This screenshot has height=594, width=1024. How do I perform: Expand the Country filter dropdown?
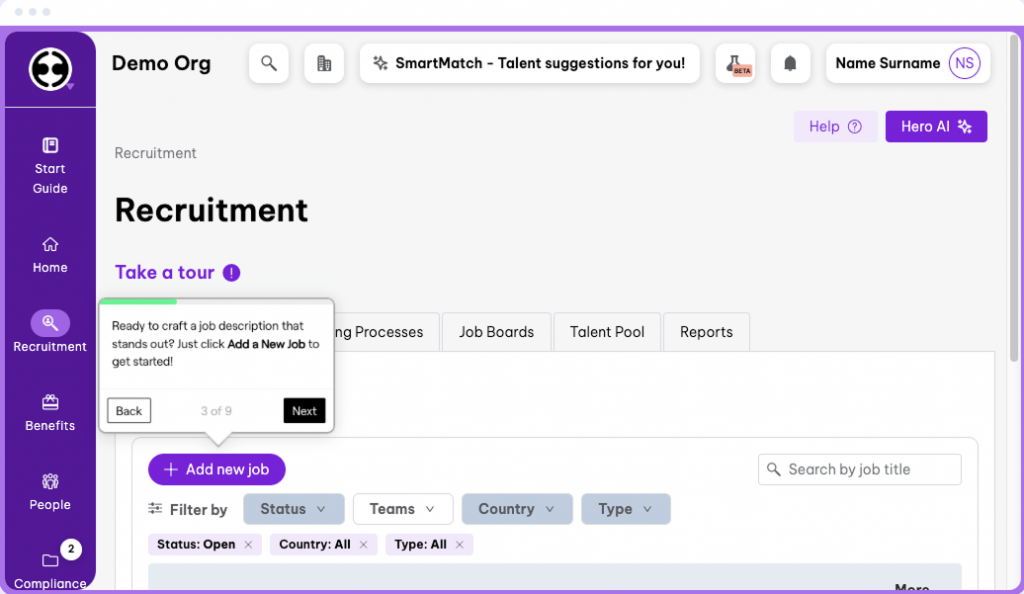pyautogui.click(x=517, y=509)
